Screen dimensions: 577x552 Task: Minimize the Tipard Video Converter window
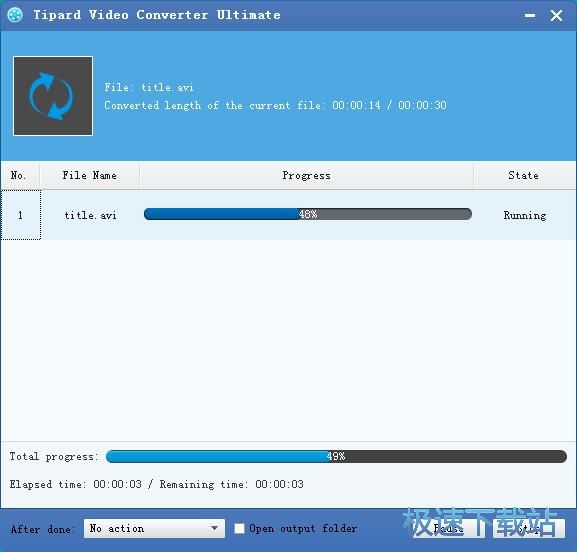pos(530,15)
